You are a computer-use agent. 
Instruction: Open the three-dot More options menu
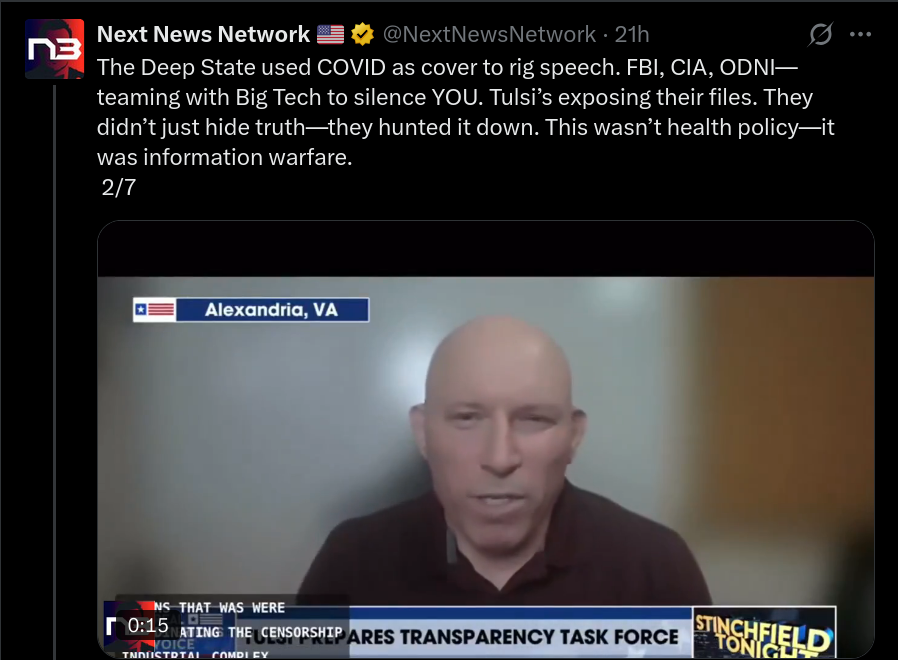click(860, 34)
